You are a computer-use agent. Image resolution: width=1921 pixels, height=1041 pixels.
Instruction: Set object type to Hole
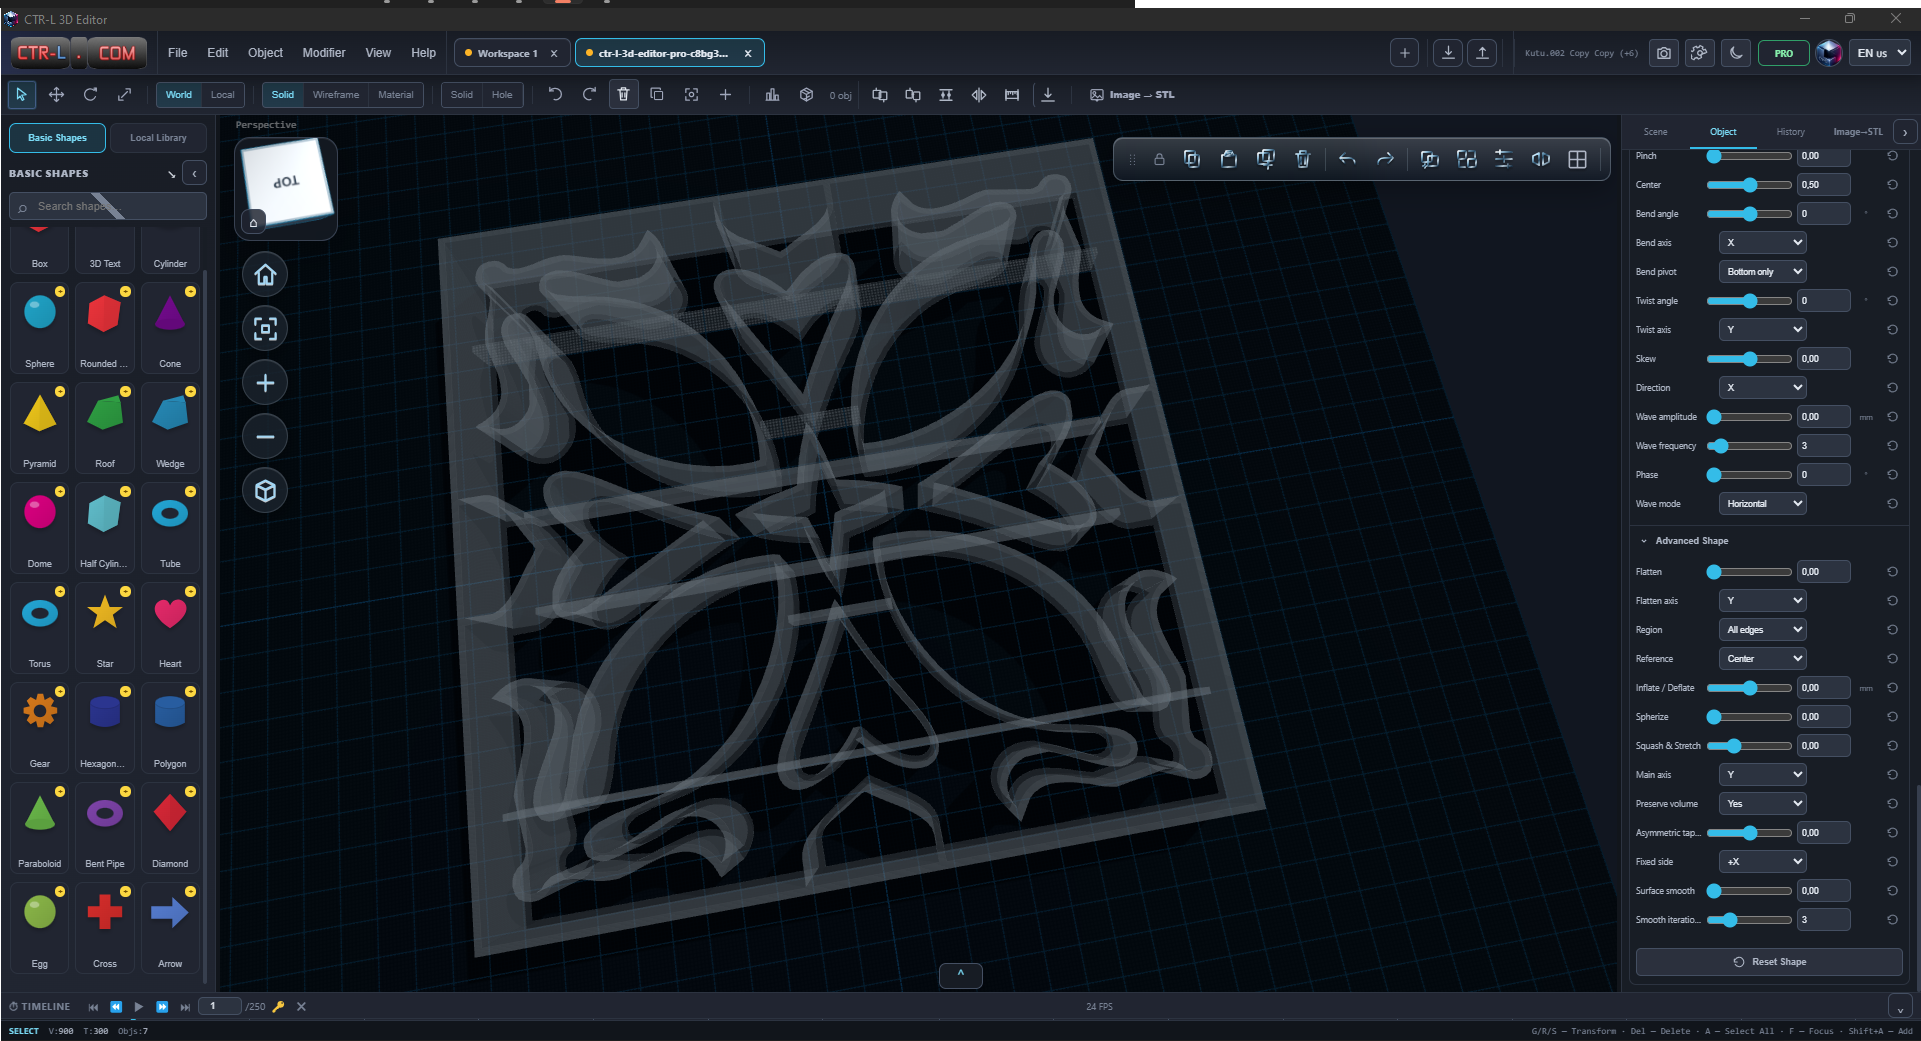click(x=502, y=95)
